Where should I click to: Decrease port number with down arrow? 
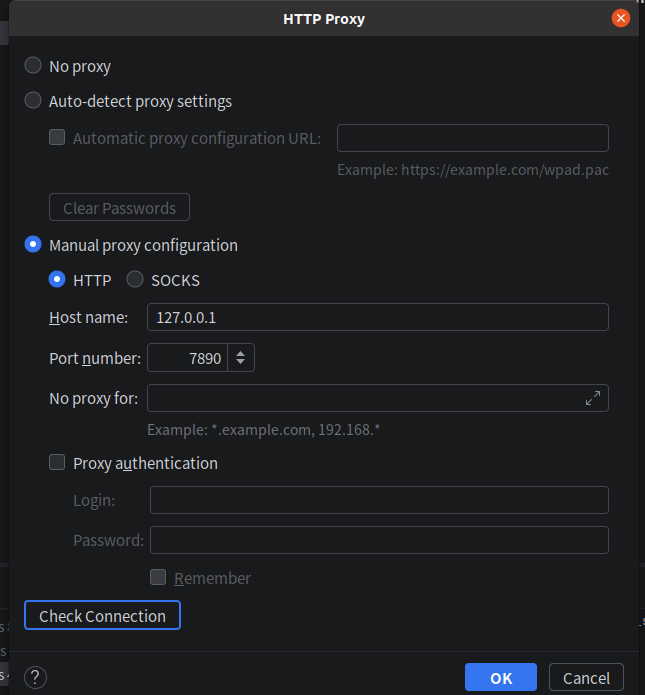240,362
